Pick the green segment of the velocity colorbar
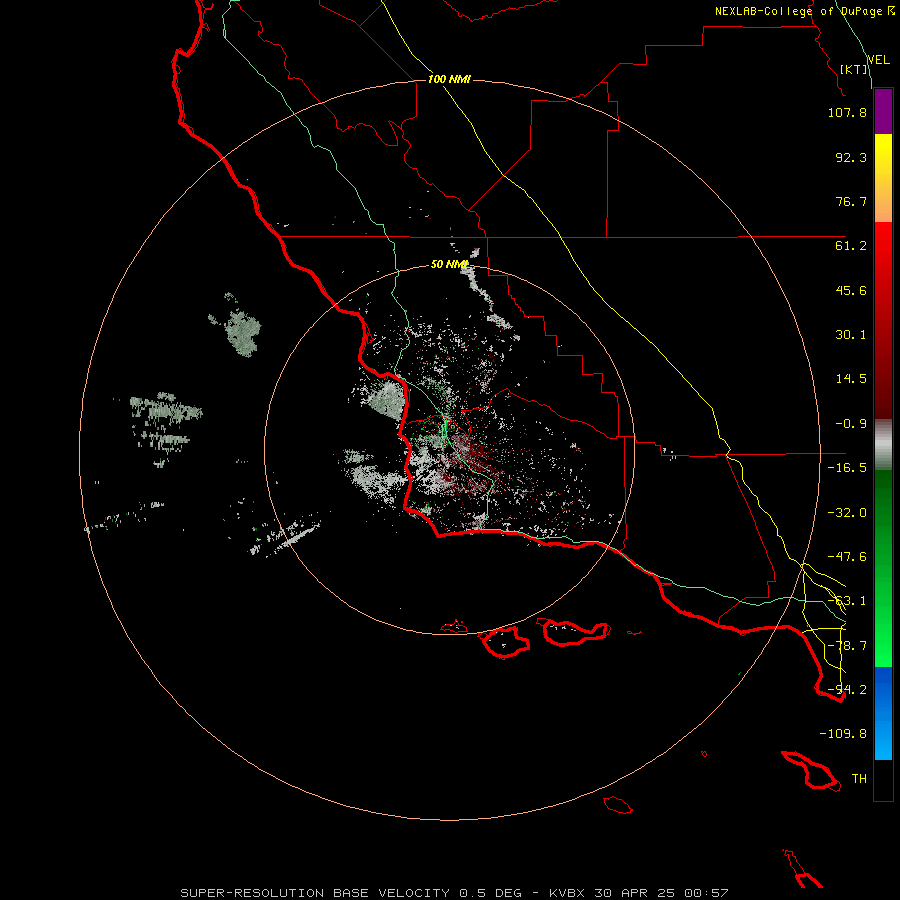The height and width of the screenshot is (900, 900). click(x=883, y=568)
